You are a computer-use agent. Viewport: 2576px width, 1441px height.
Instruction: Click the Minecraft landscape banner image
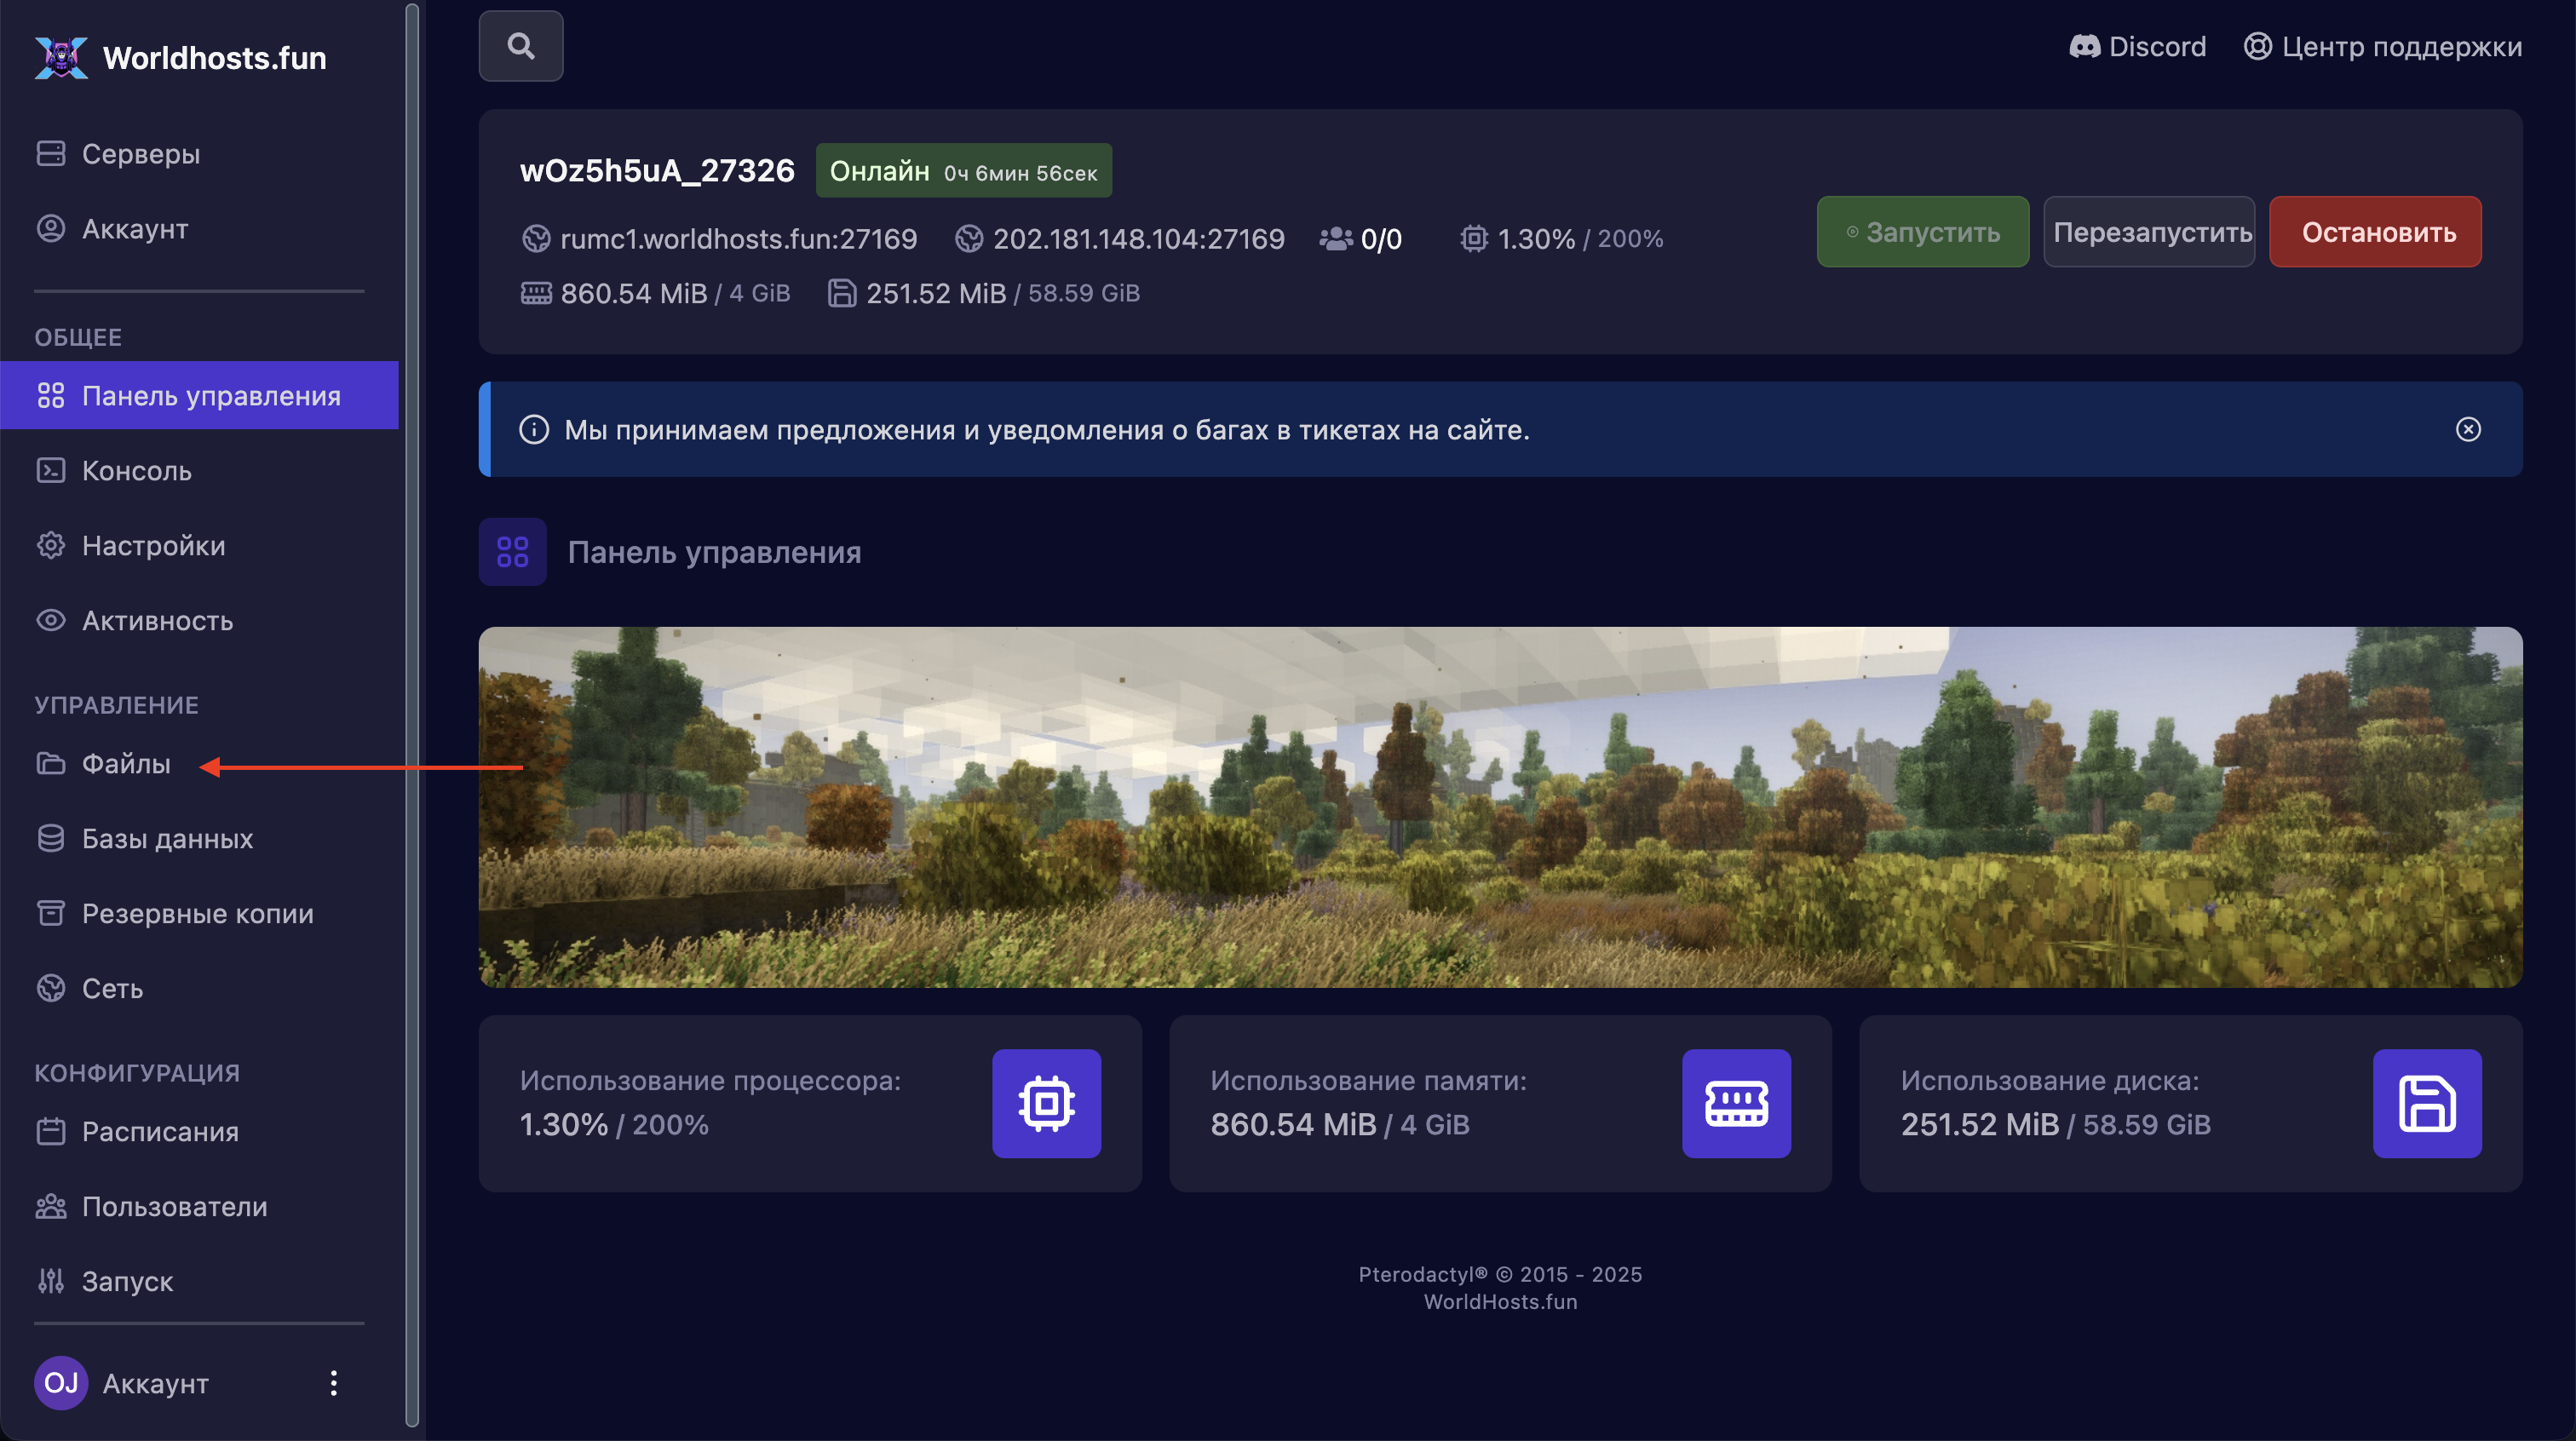tap(1499, 806)
